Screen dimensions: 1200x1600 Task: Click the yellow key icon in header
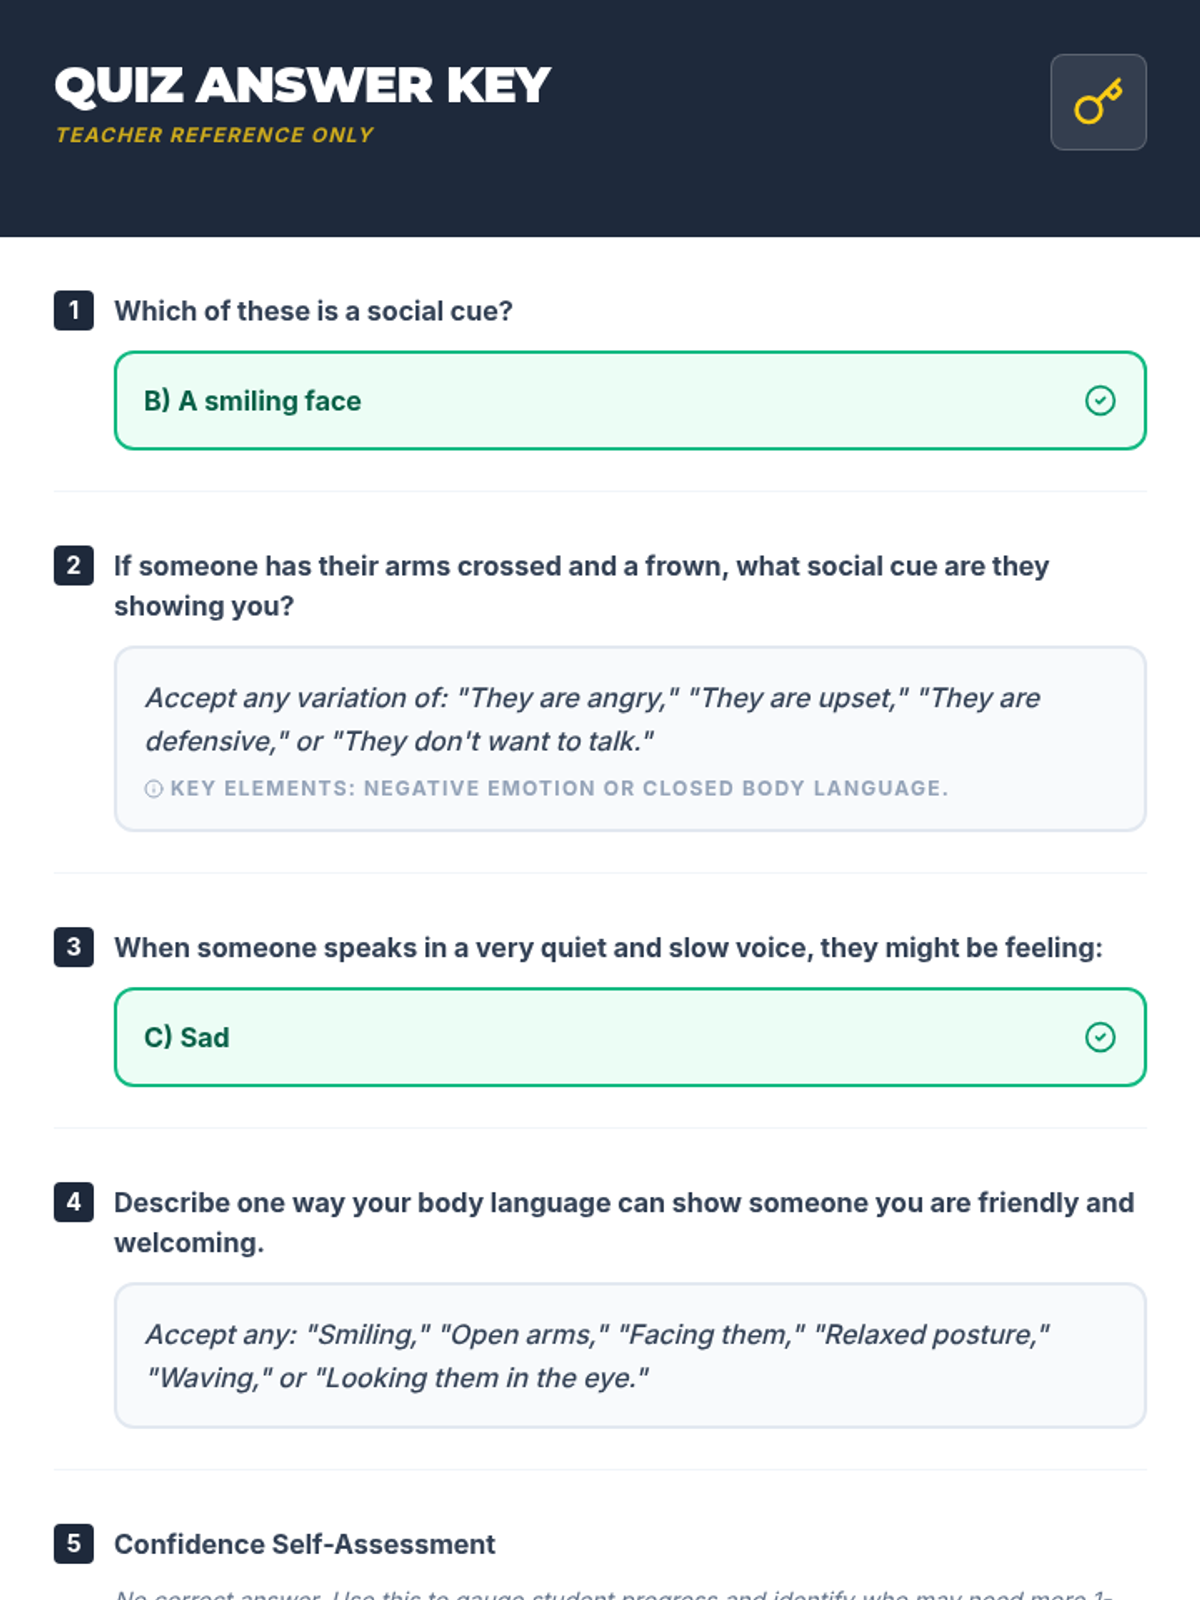click(1098, 102)
